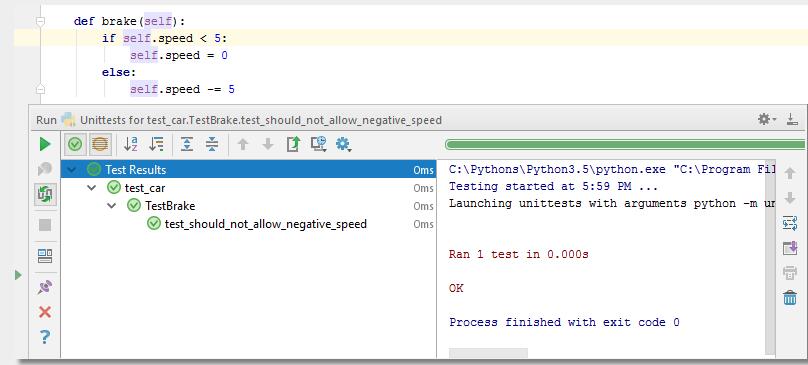The height and width of the screenshot is (365, 808).
Task: Sort tests by duration
Action: [156, 144]
